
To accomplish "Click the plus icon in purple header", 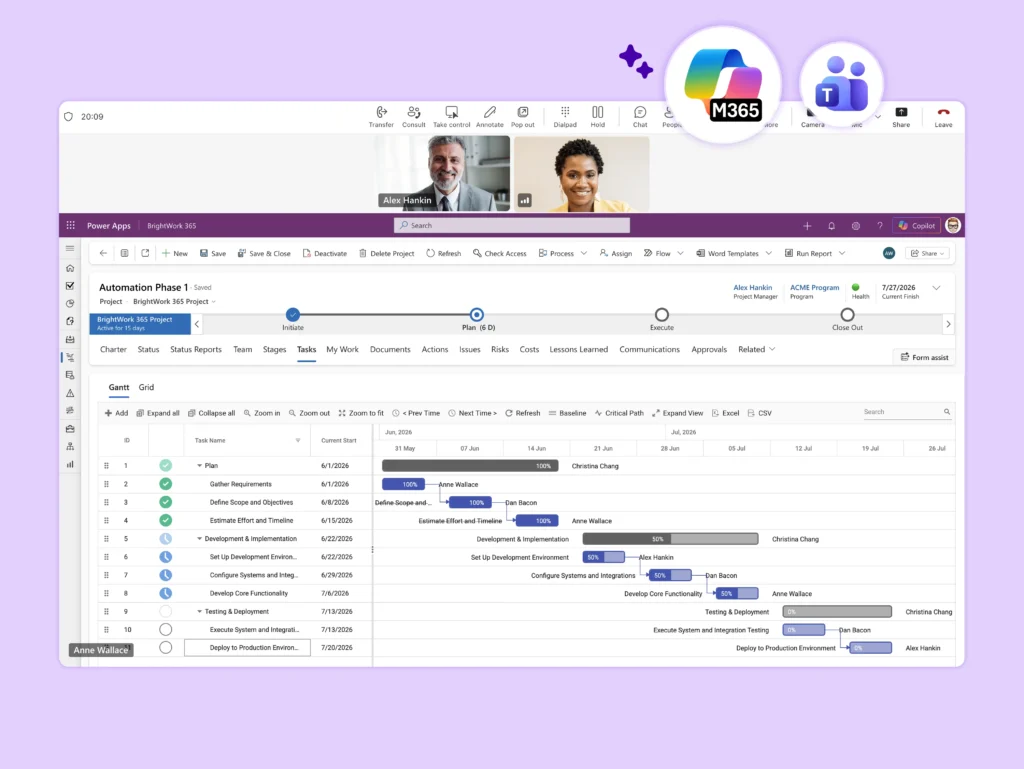I will 807,226.
